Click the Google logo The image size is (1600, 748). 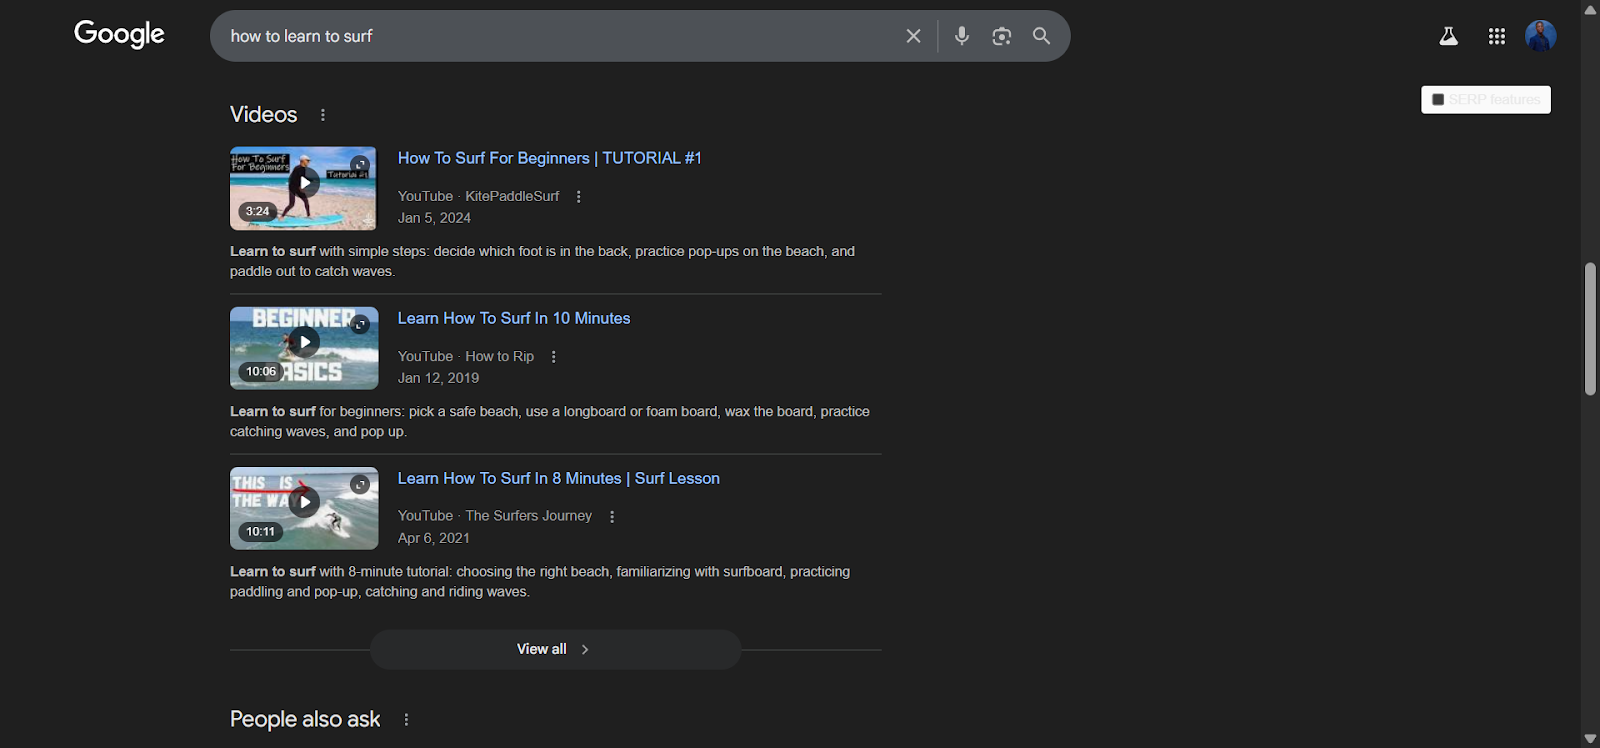click(x=119, y=34)
